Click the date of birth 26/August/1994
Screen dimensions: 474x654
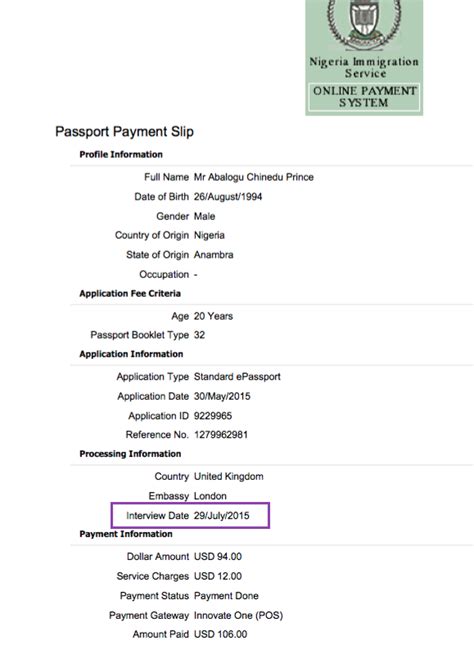[228, 197]
